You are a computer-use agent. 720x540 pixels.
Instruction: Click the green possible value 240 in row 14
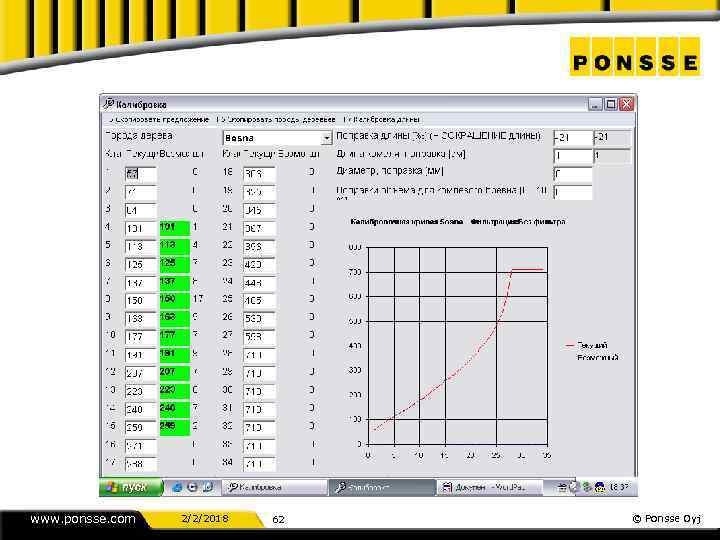point(174,409)
